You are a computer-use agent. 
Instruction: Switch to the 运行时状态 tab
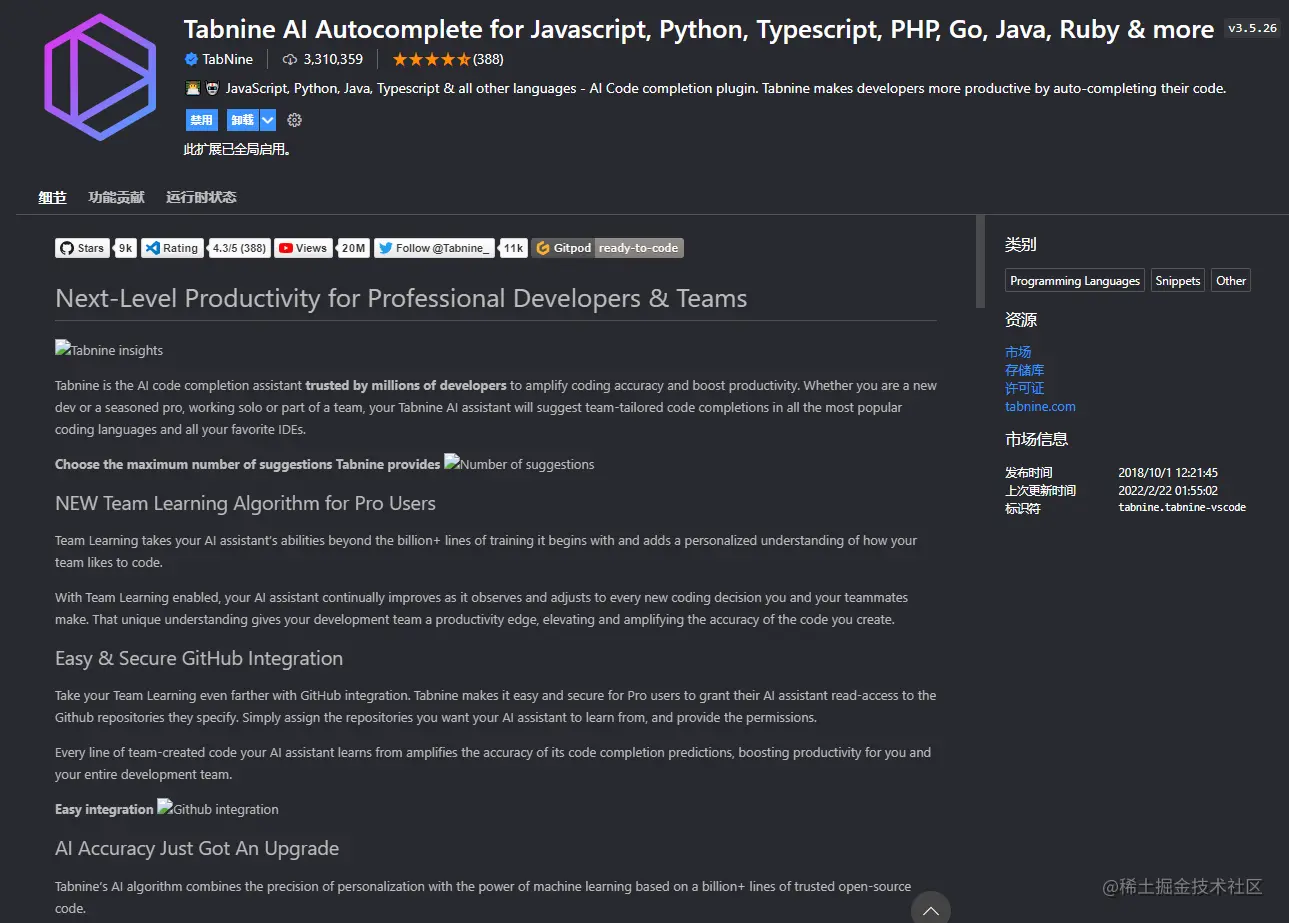[x=202, y=197]
